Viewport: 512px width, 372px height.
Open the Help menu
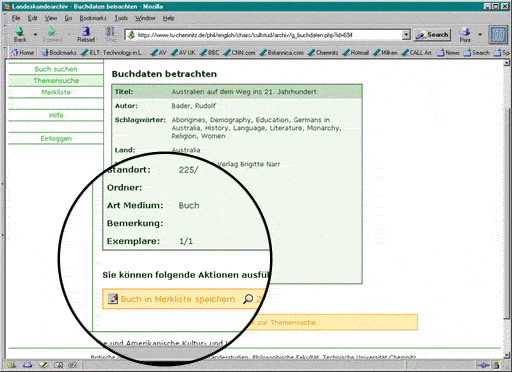coord(169,18)
